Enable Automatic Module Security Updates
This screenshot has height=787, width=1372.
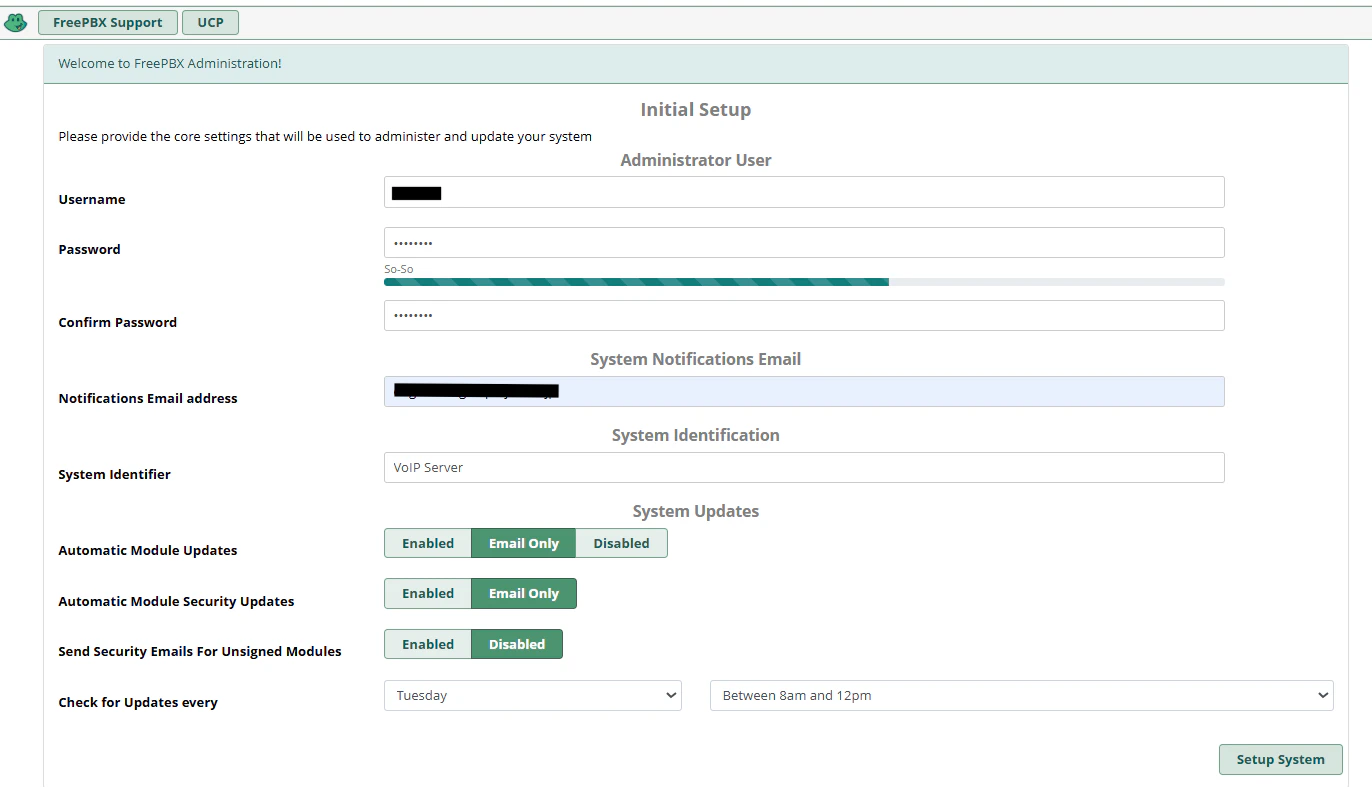[428, 593]
